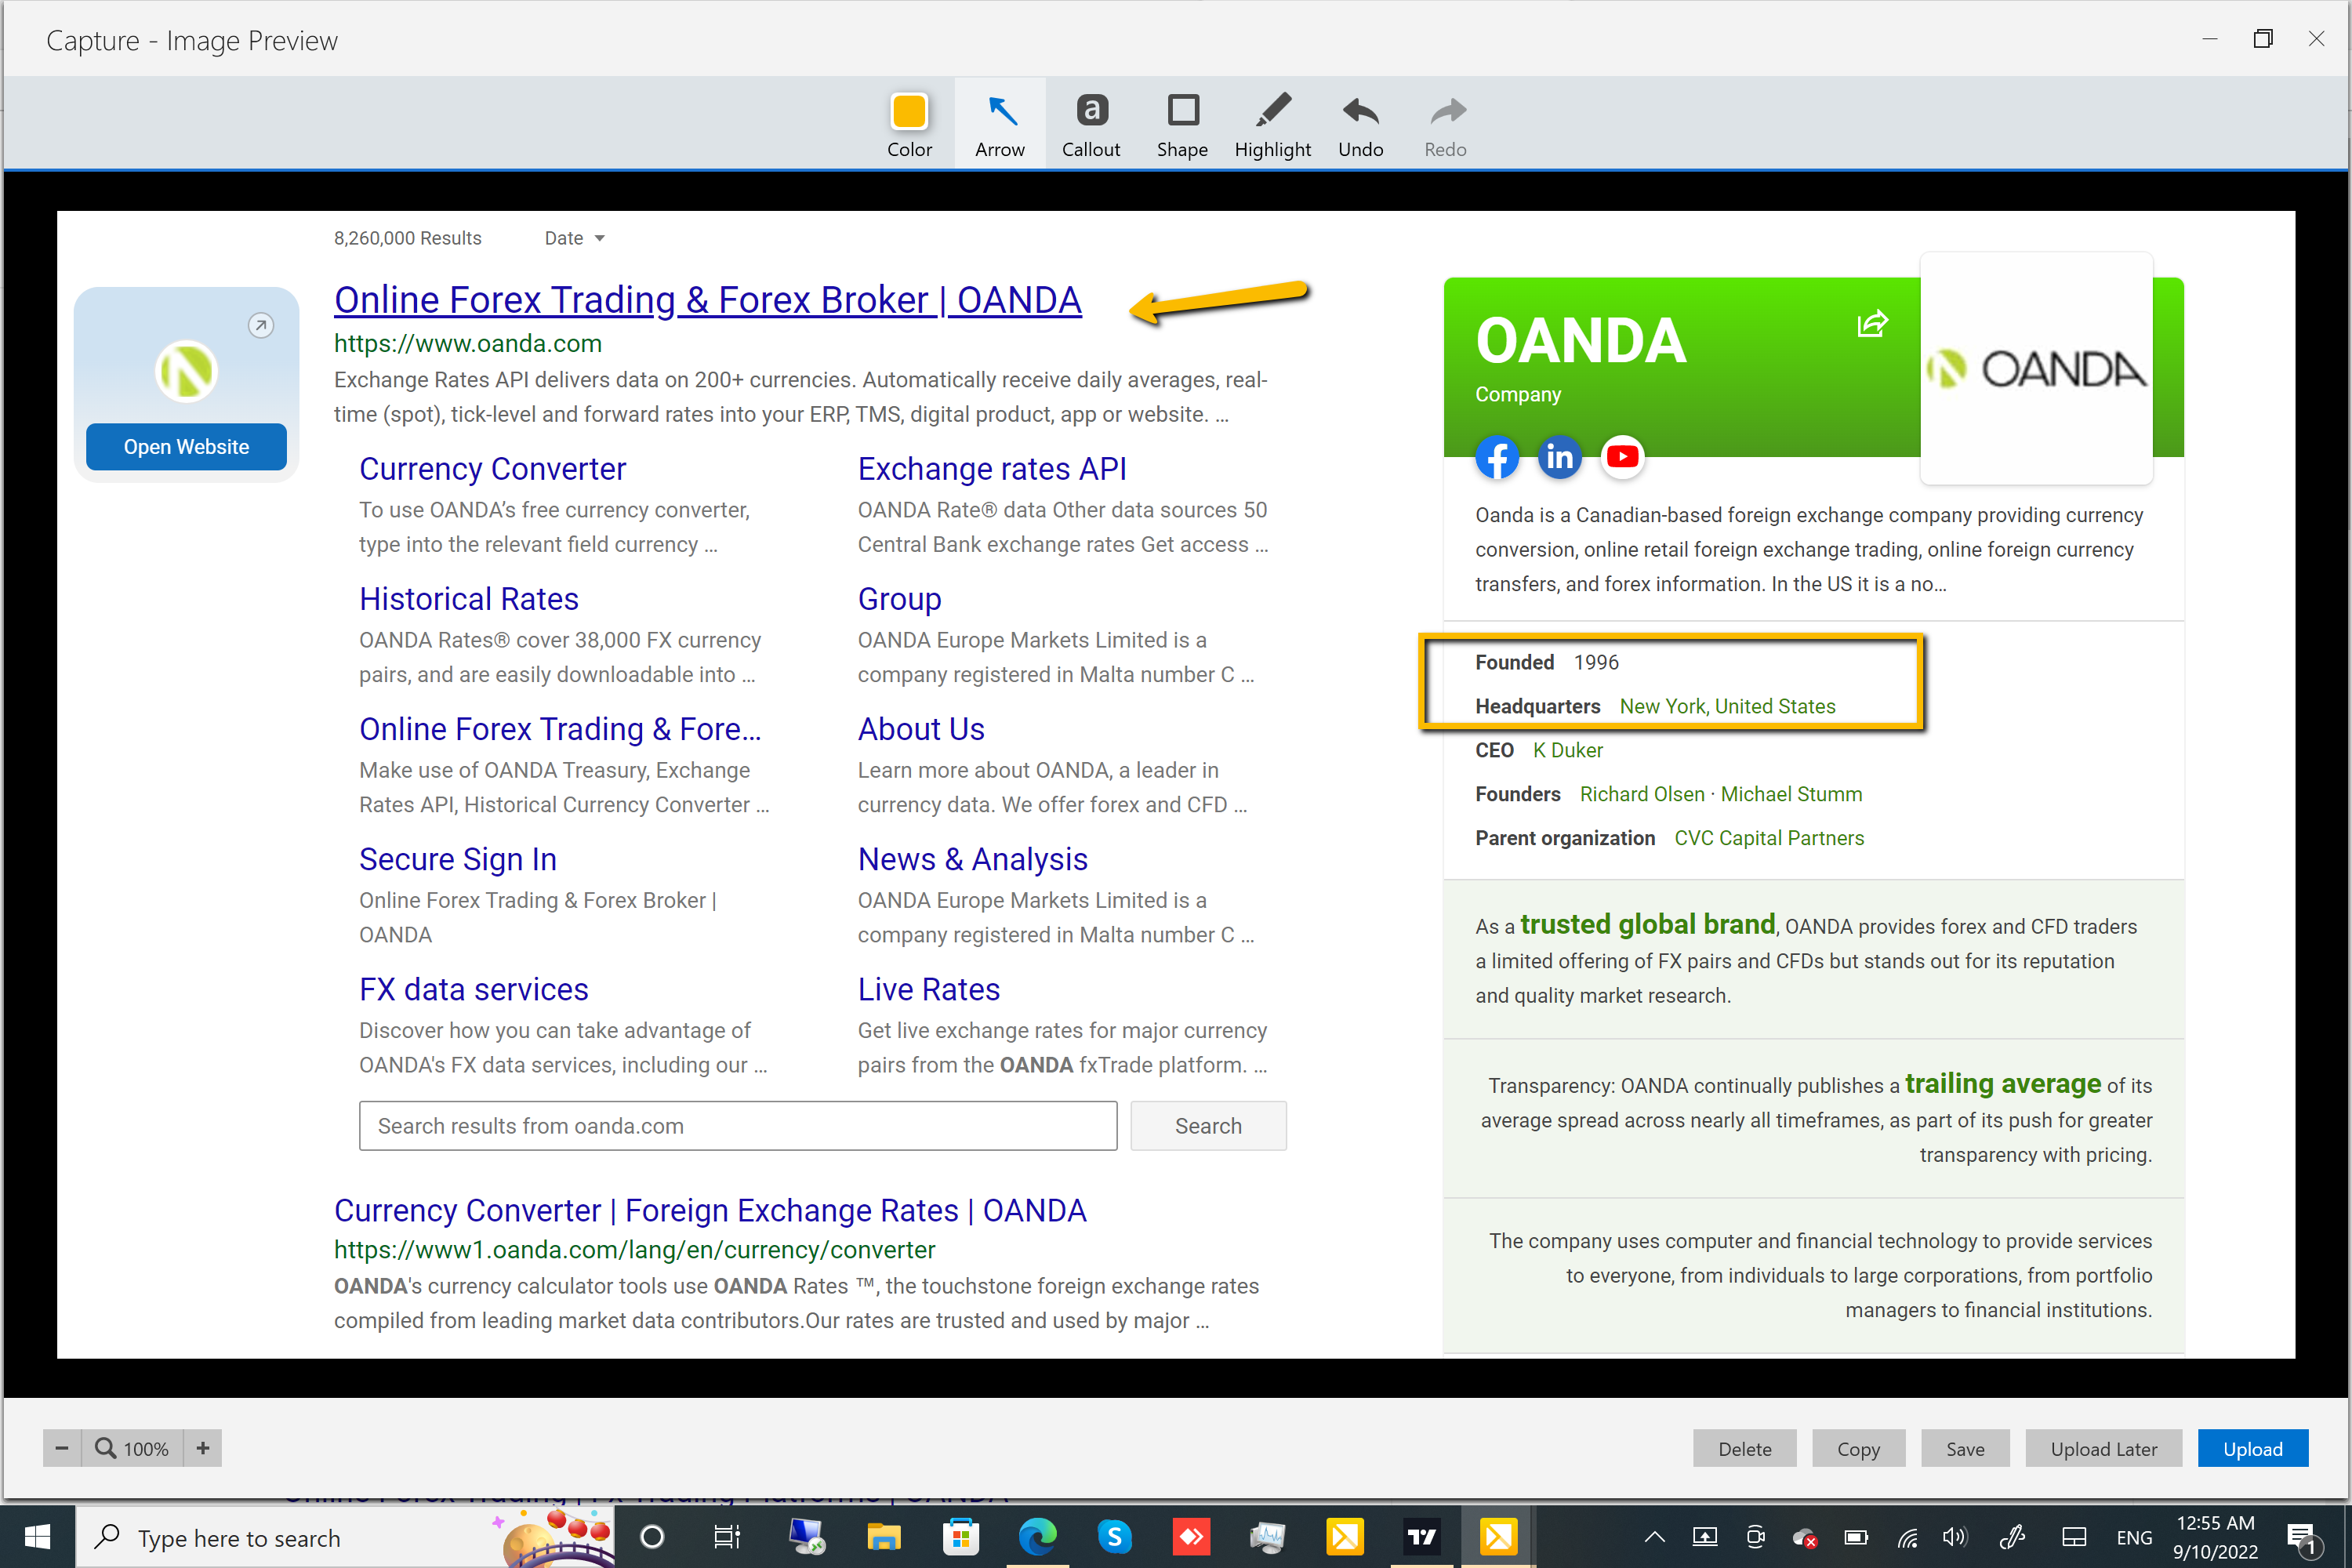Upload the capture now
The height and width of the screenshot is (1568, 2352).
(2252, 1448)
